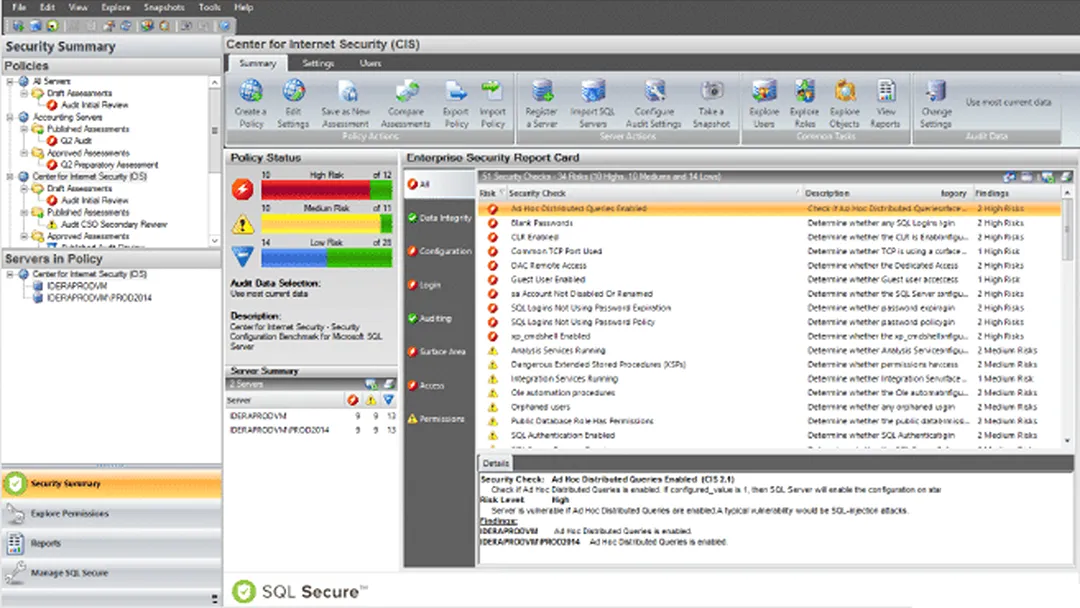
Task: Filter report card by Surface Area
Action: 439,351
